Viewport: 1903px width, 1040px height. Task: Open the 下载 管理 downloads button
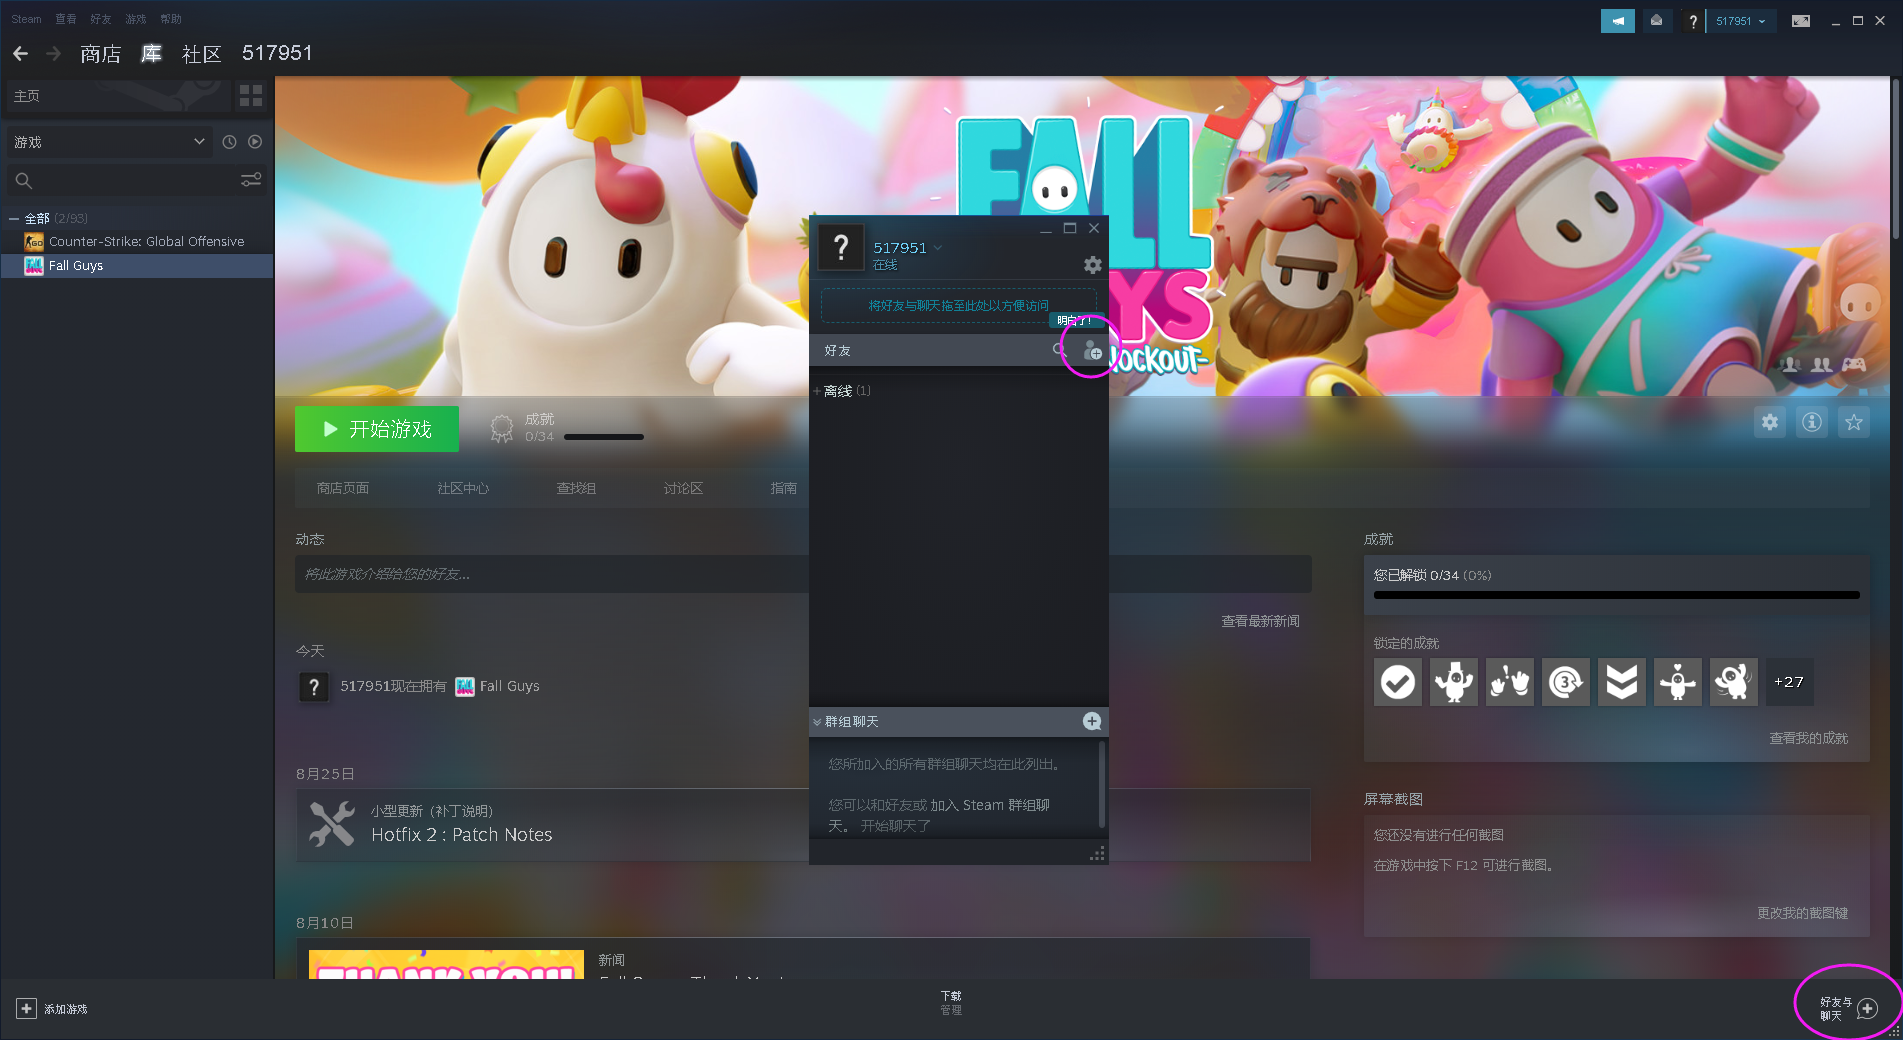(951, 1003)
